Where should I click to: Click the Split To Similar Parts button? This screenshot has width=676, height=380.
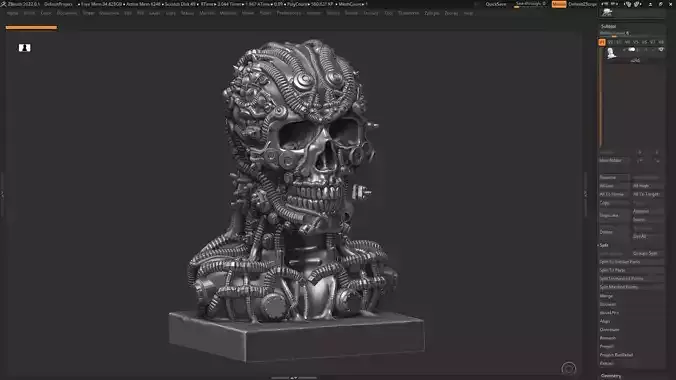pyautogui.click(x=631, y=262)
